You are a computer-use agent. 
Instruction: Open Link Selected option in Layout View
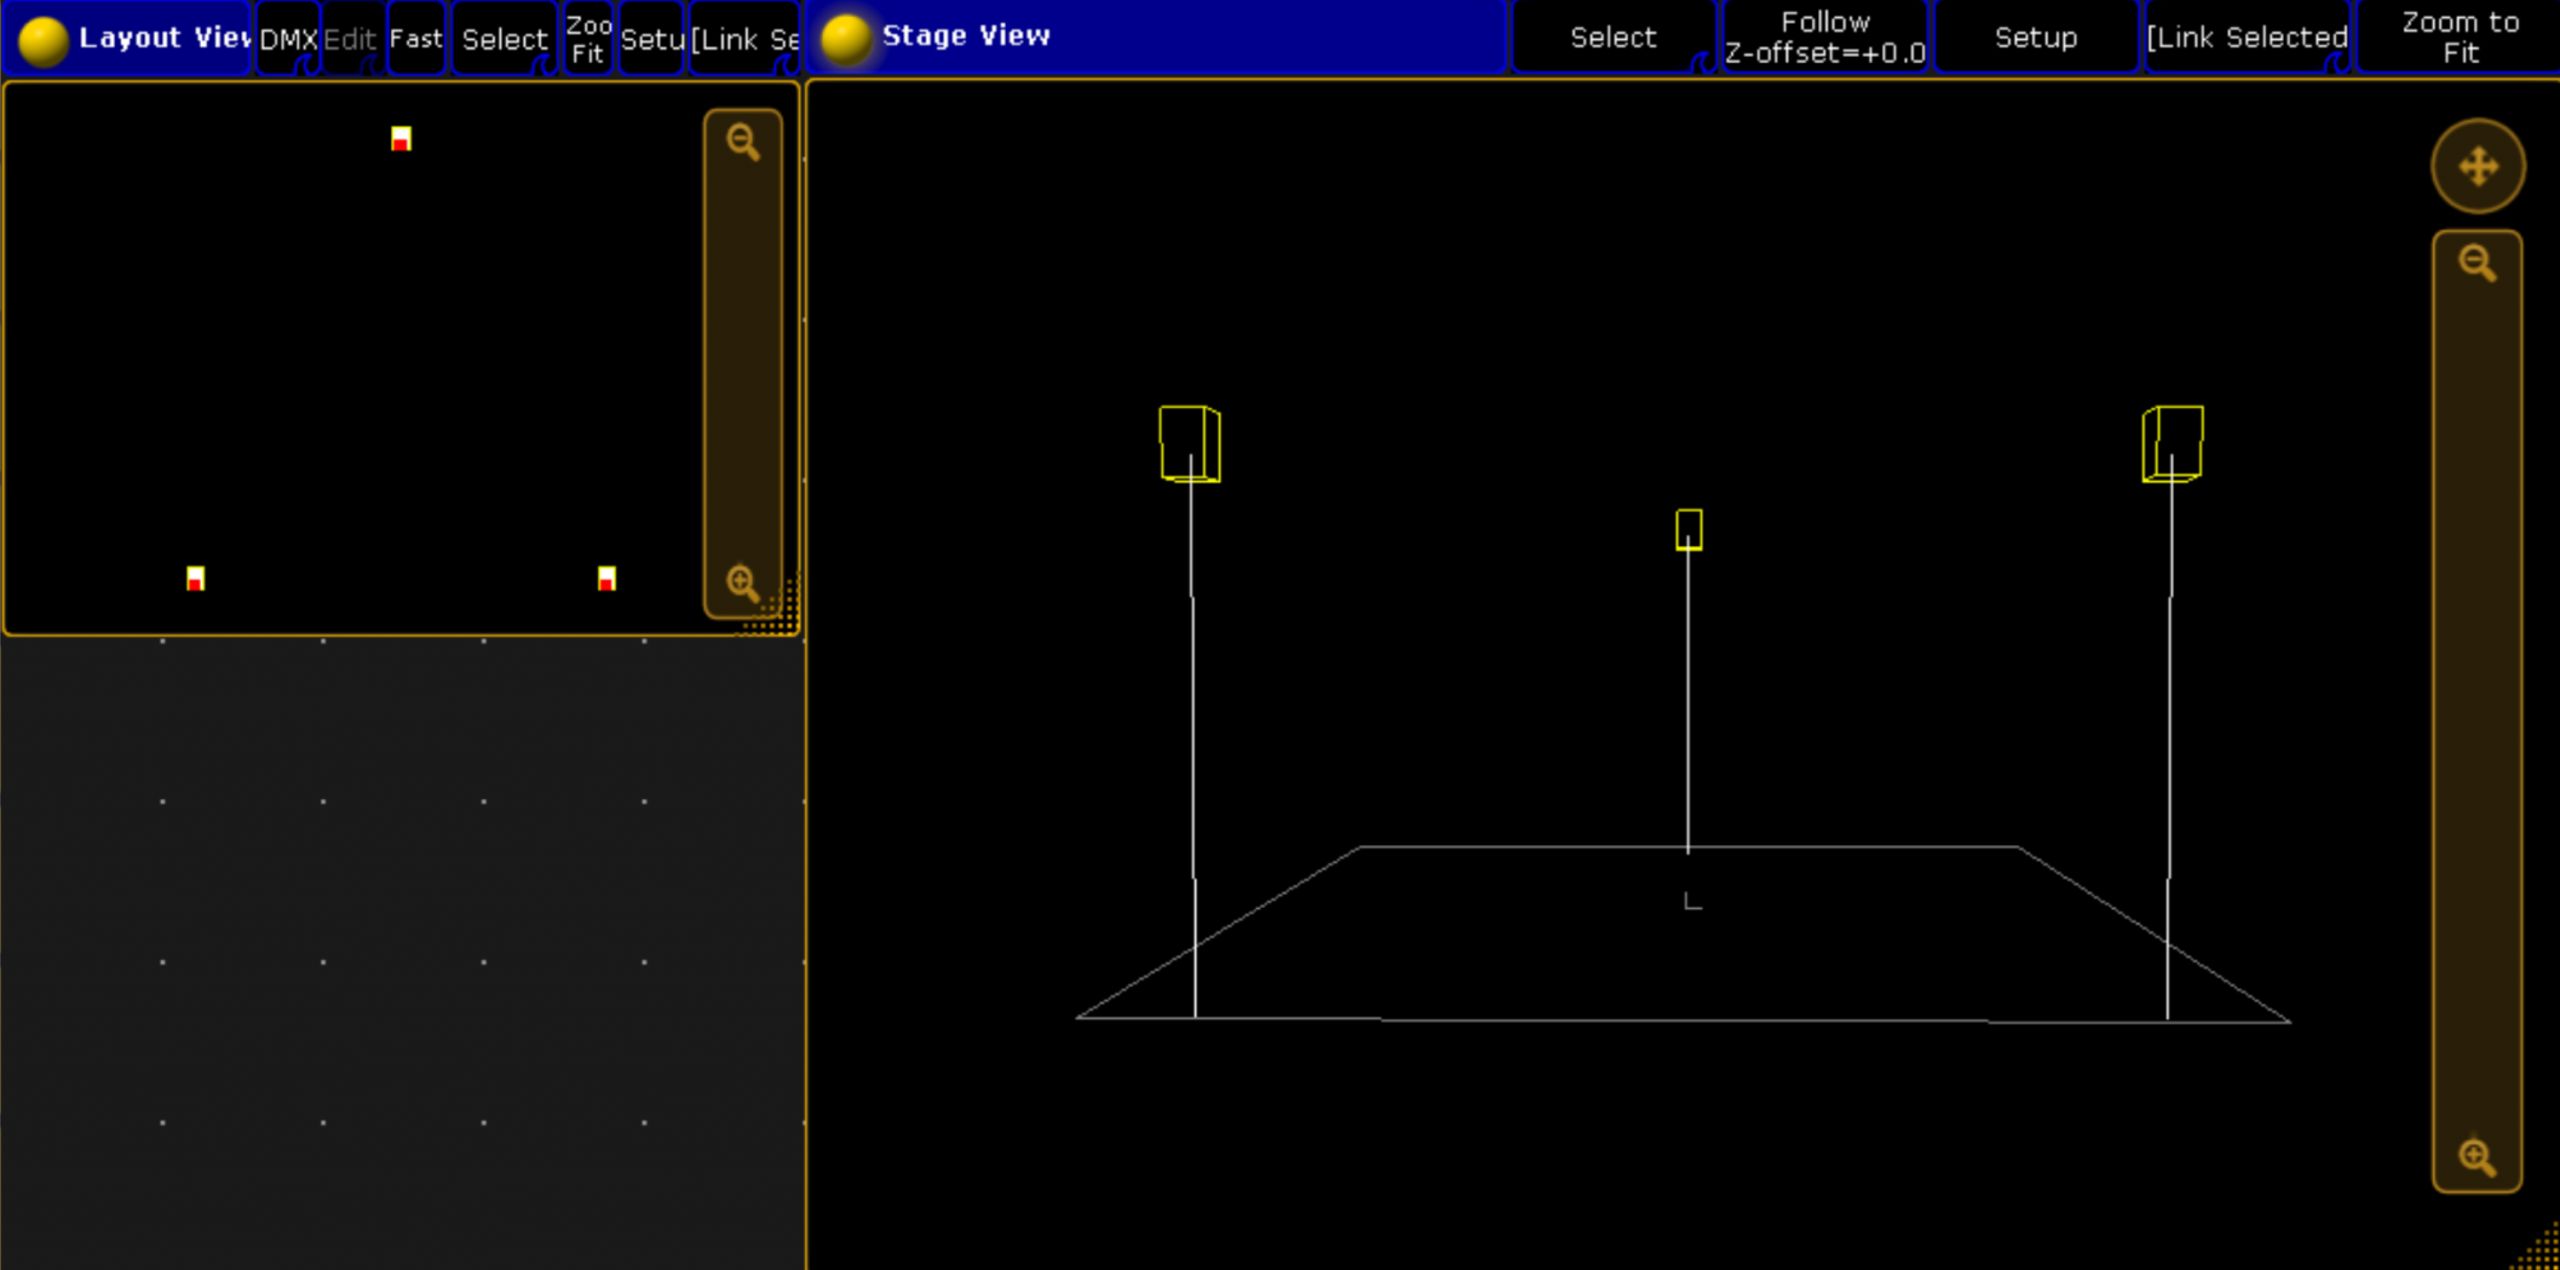click(745, 39)
